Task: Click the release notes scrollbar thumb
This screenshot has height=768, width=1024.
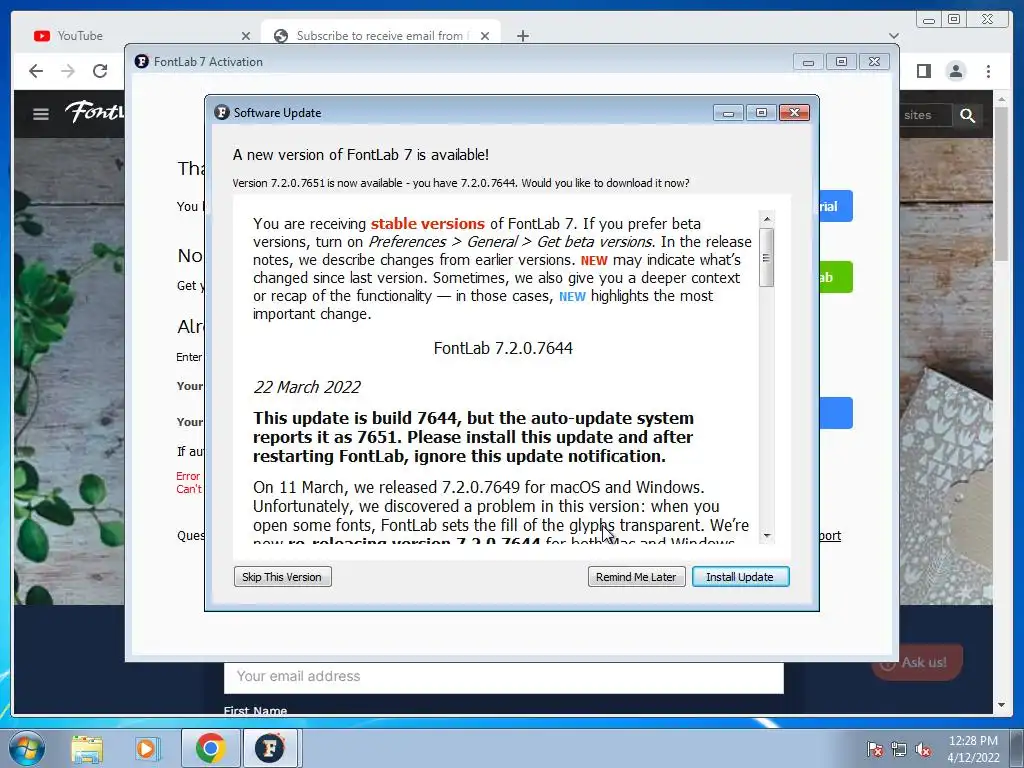Action: click(767, 257)
